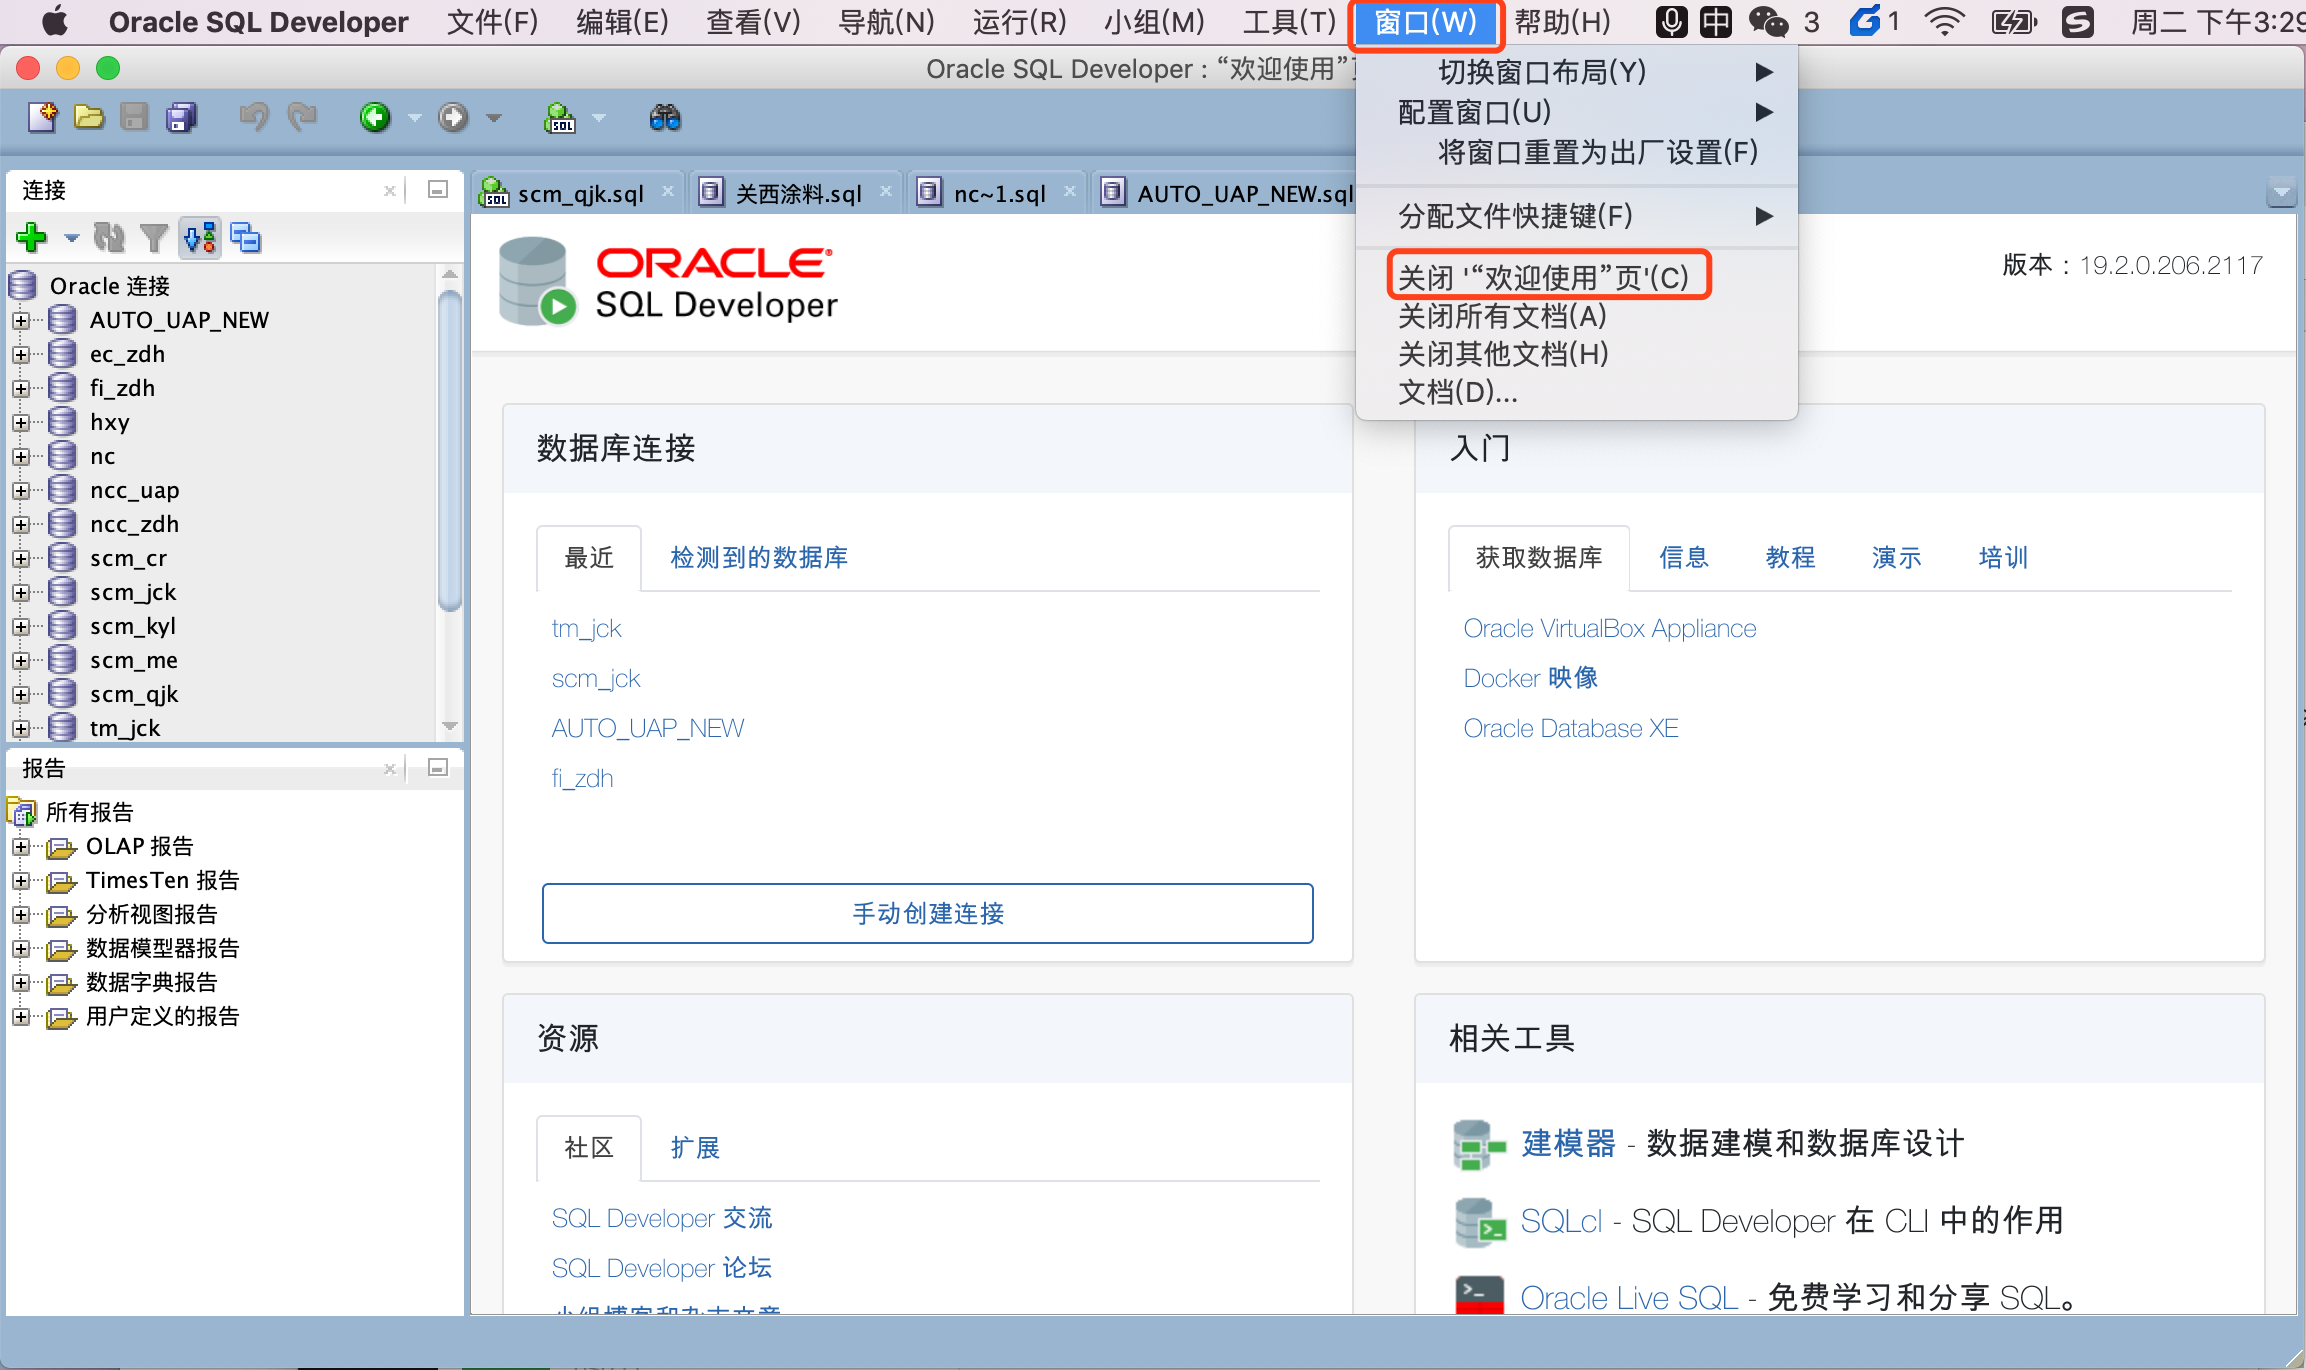
Task: Choose 关闭其他文档(H) menu item
Action: tap(1577, 354)
